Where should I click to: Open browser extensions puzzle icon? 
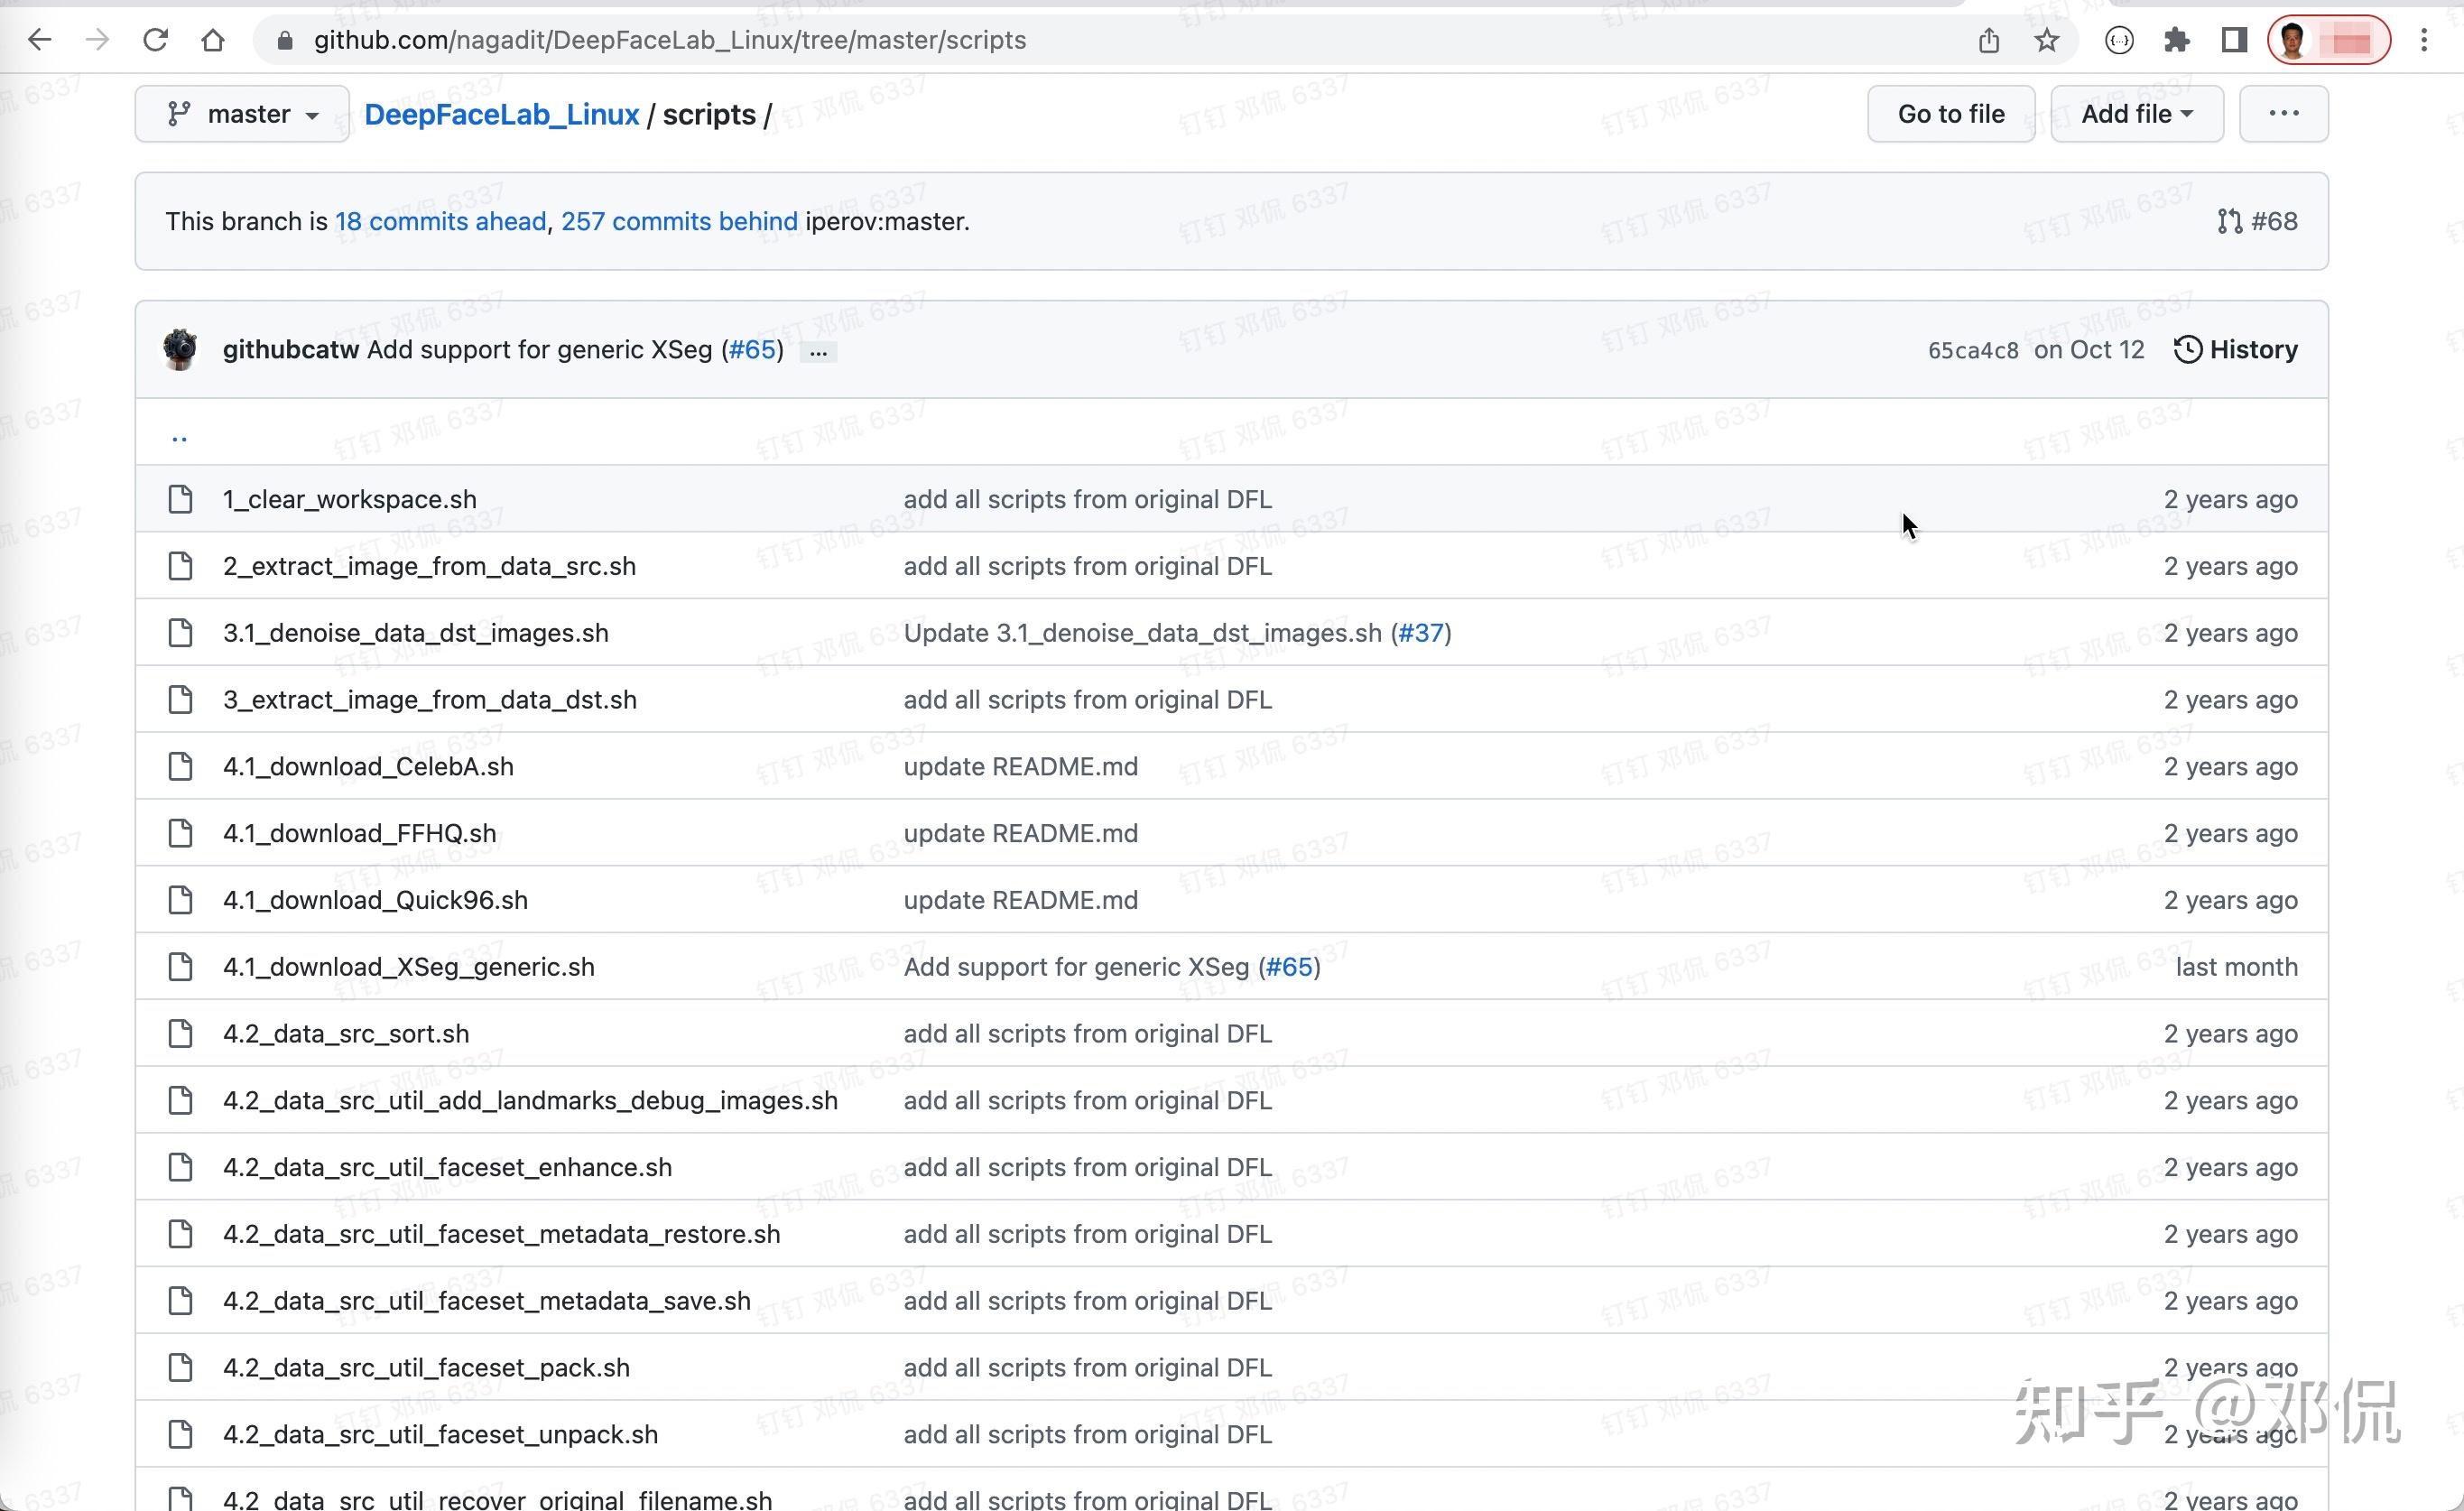[2177, 40]
